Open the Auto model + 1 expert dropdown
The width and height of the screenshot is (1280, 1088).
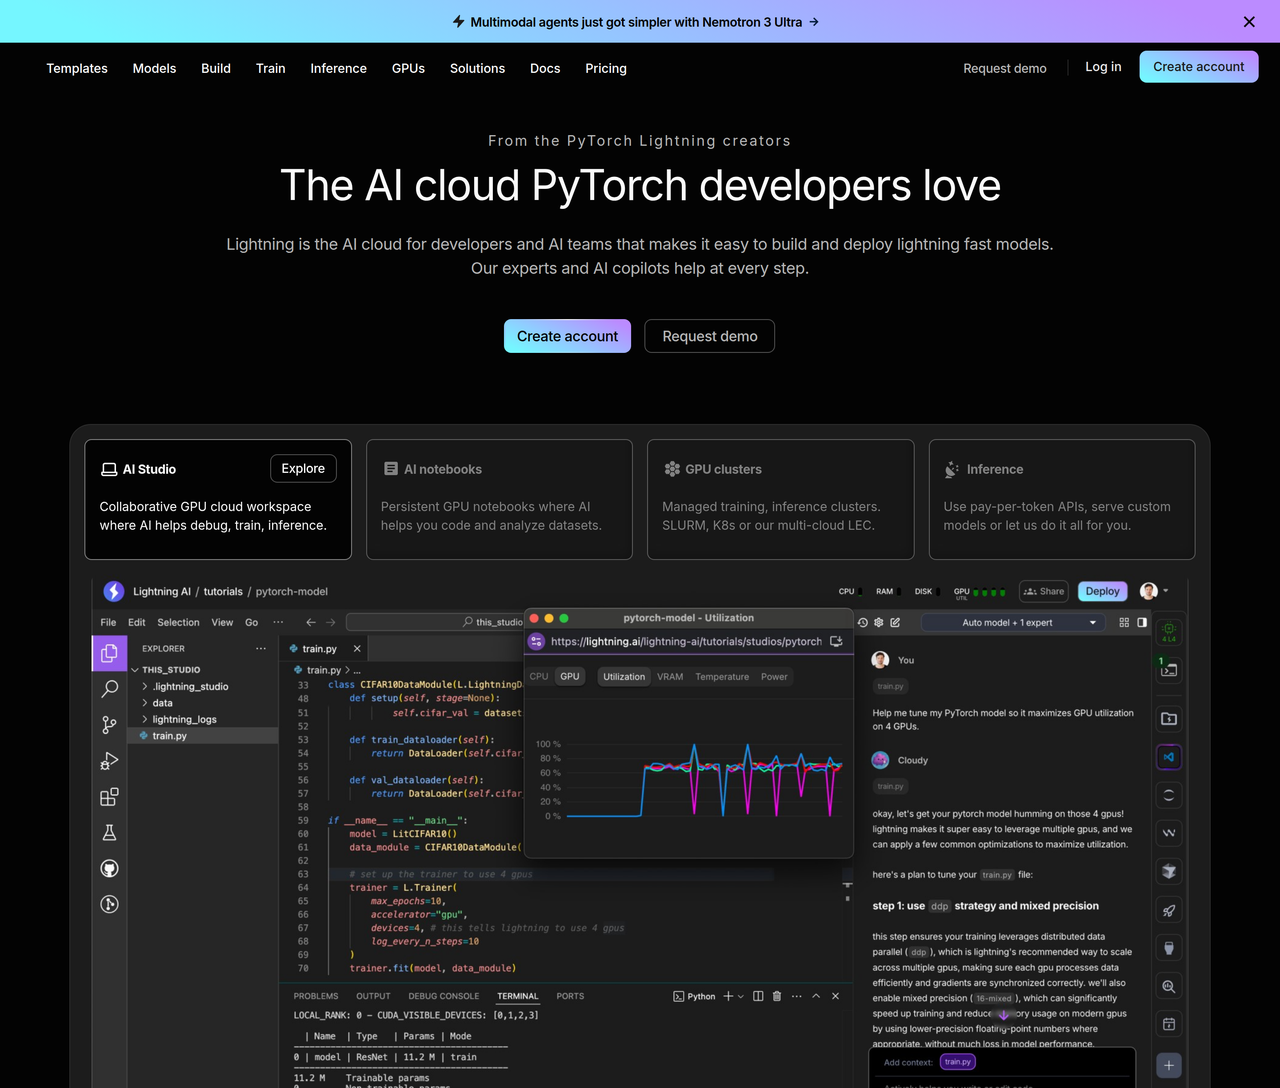pyautogui.click(x=1014, y=622)
